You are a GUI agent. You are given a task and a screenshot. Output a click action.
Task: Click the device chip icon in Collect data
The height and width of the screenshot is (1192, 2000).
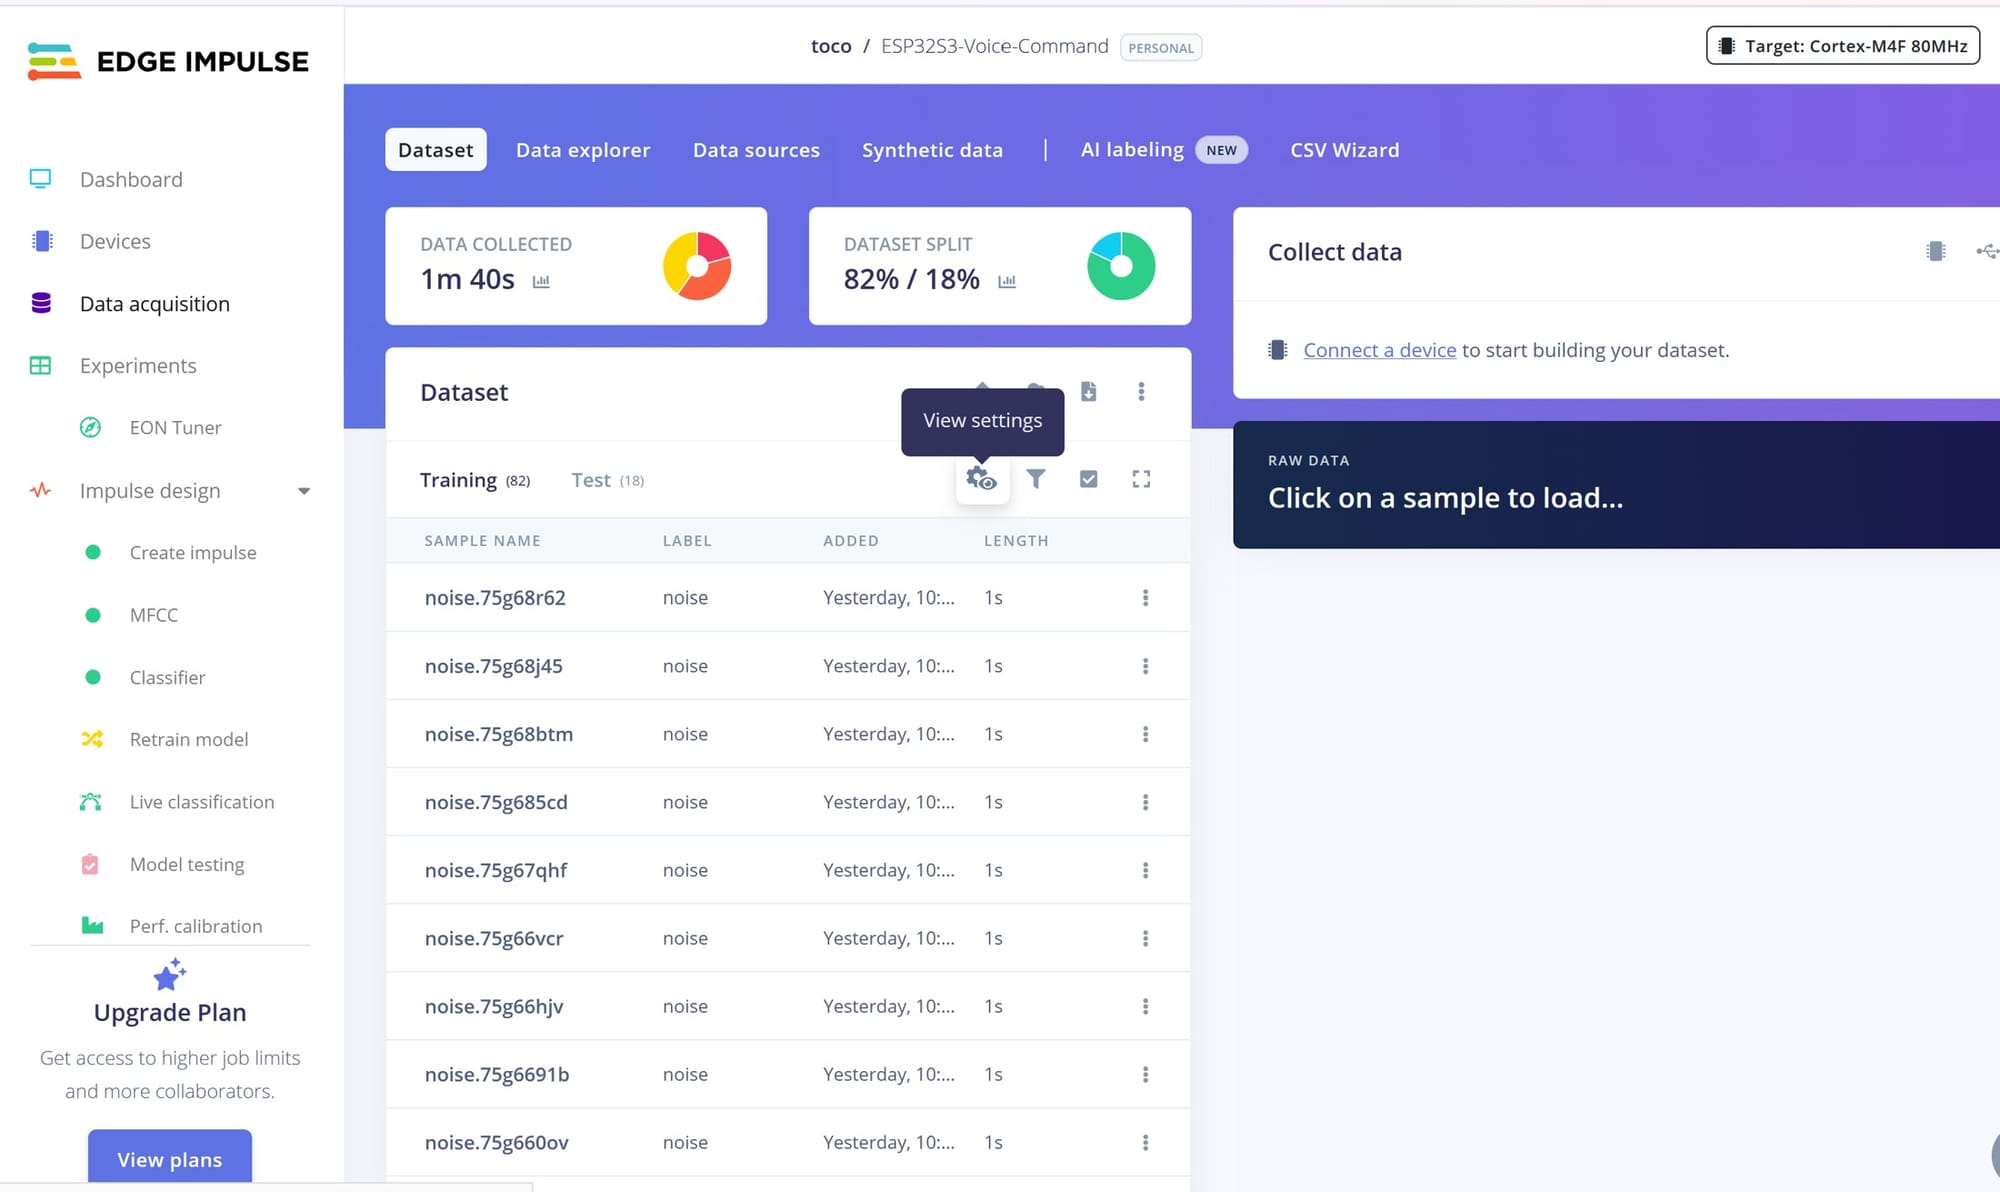click(1936, 251)
